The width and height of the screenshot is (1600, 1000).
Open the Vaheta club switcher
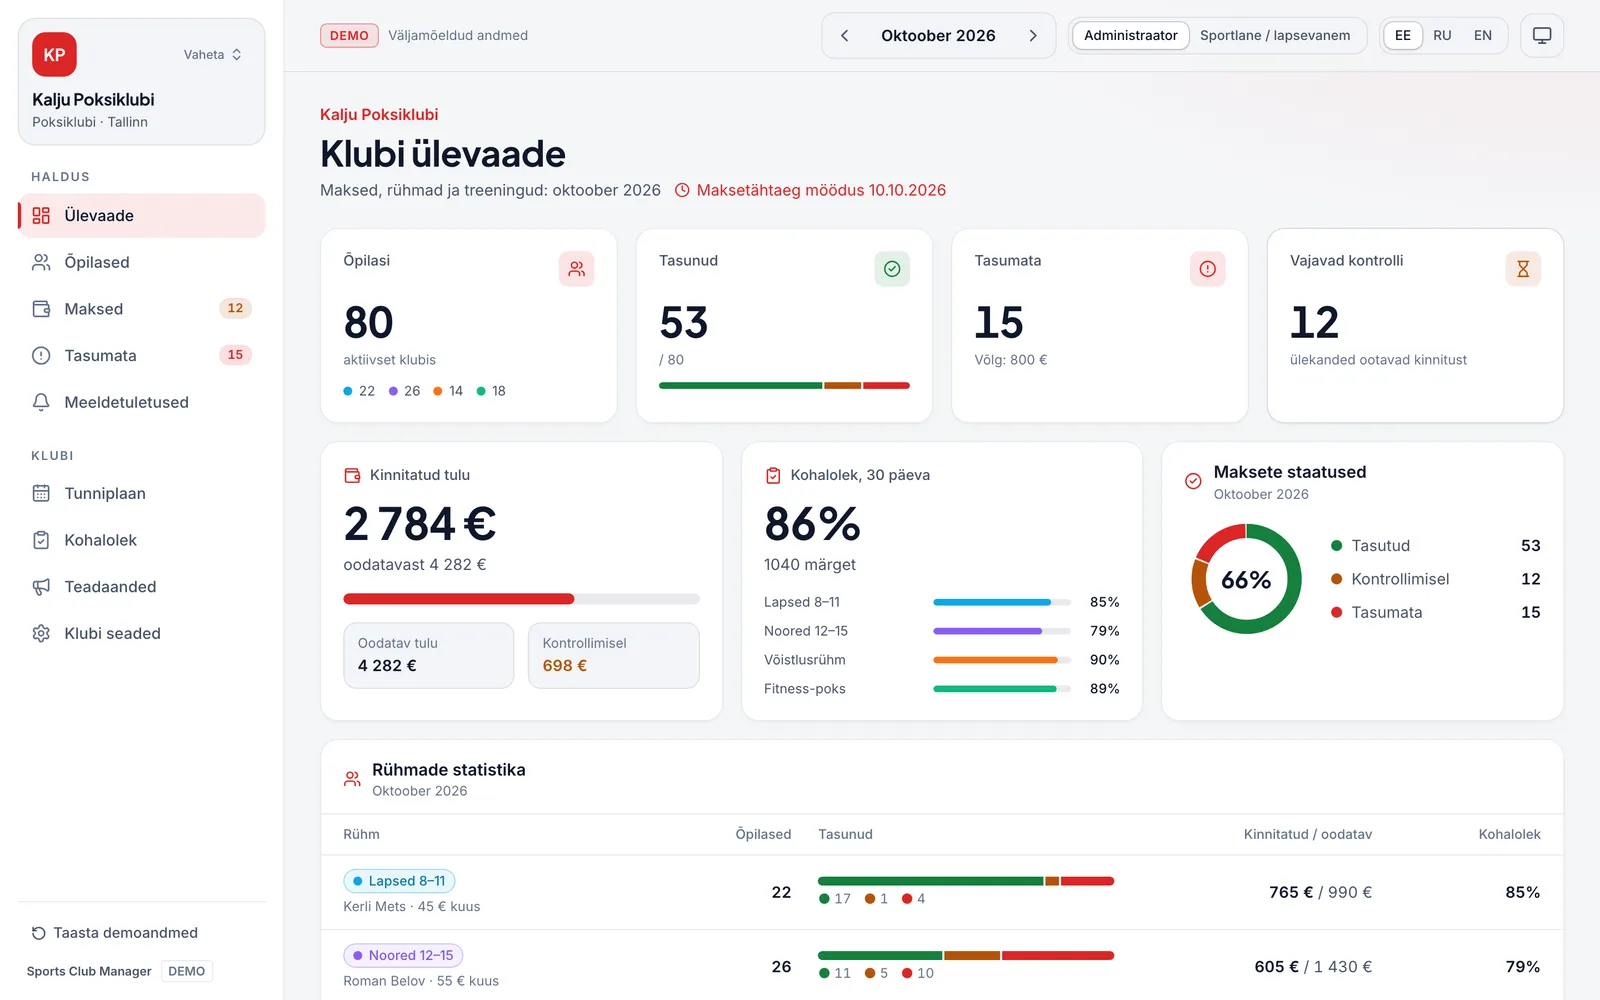click(x=213, y=55)
